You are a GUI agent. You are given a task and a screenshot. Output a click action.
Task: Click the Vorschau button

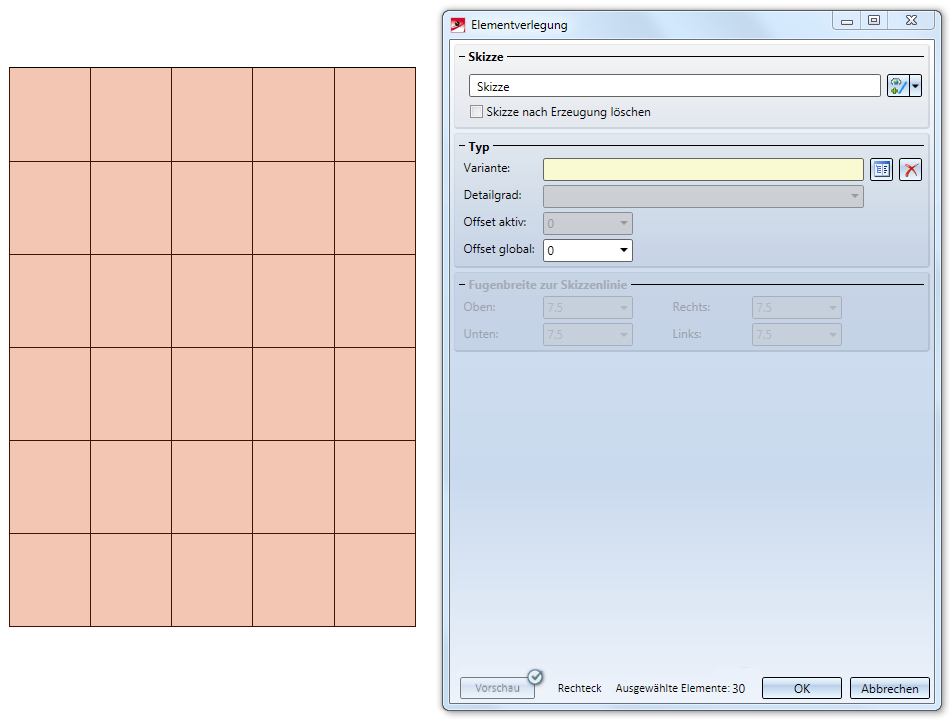[497, 688]
